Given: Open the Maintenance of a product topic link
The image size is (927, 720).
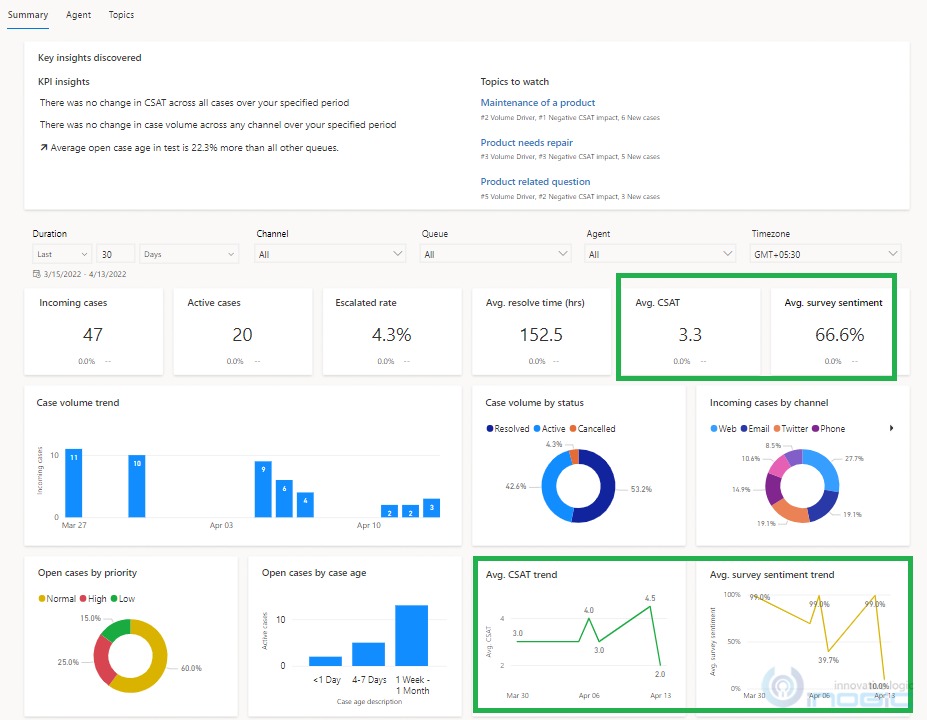Looking at the screenshot, I should pos(539,102).
